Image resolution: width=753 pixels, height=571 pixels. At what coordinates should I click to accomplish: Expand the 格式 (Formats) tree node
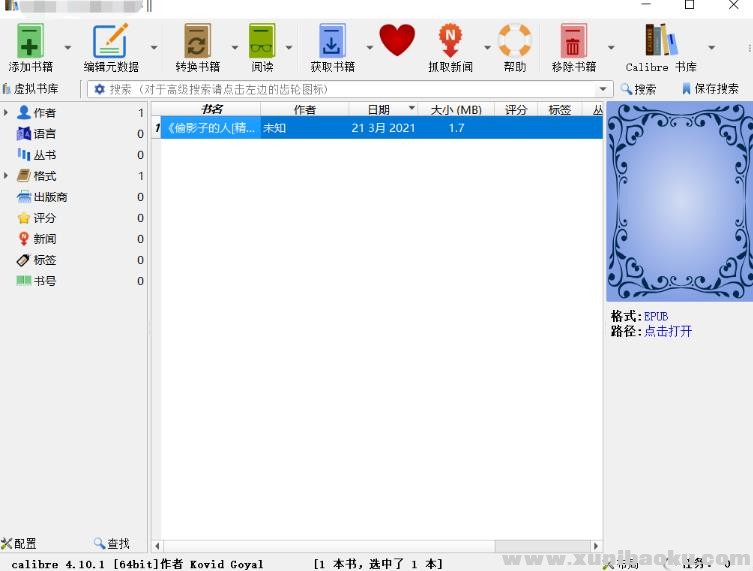click(x=7, y=176)
